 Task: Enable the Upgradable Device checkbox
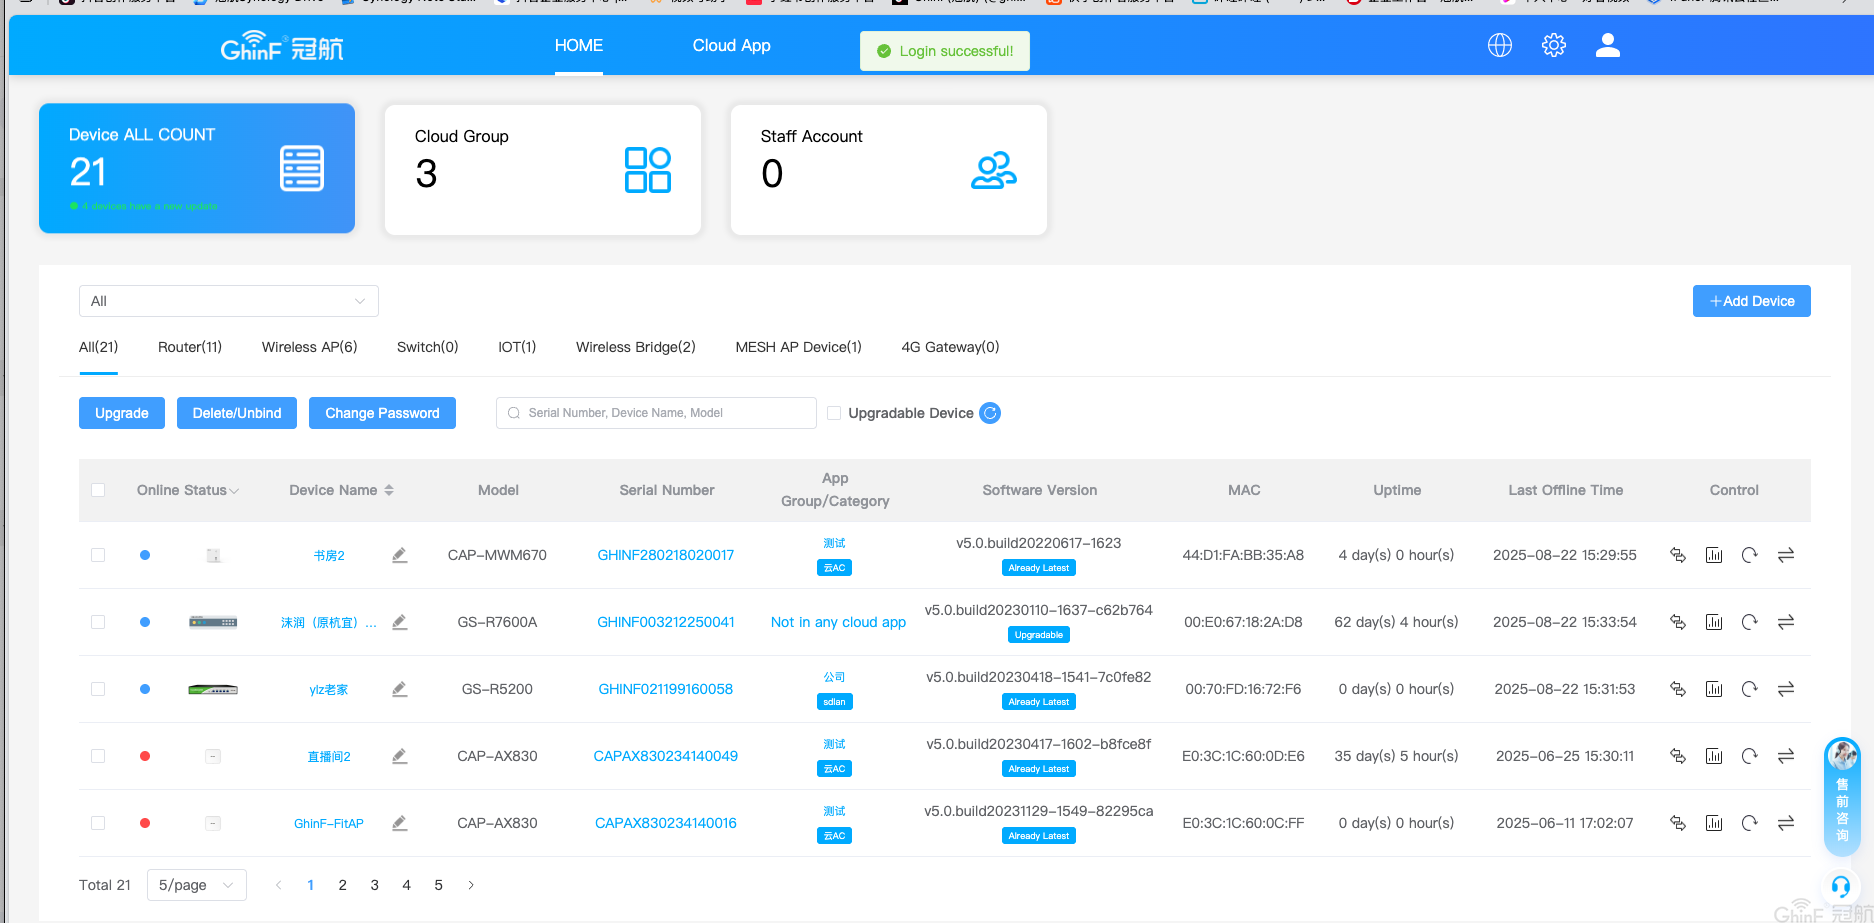pos(834,413)
